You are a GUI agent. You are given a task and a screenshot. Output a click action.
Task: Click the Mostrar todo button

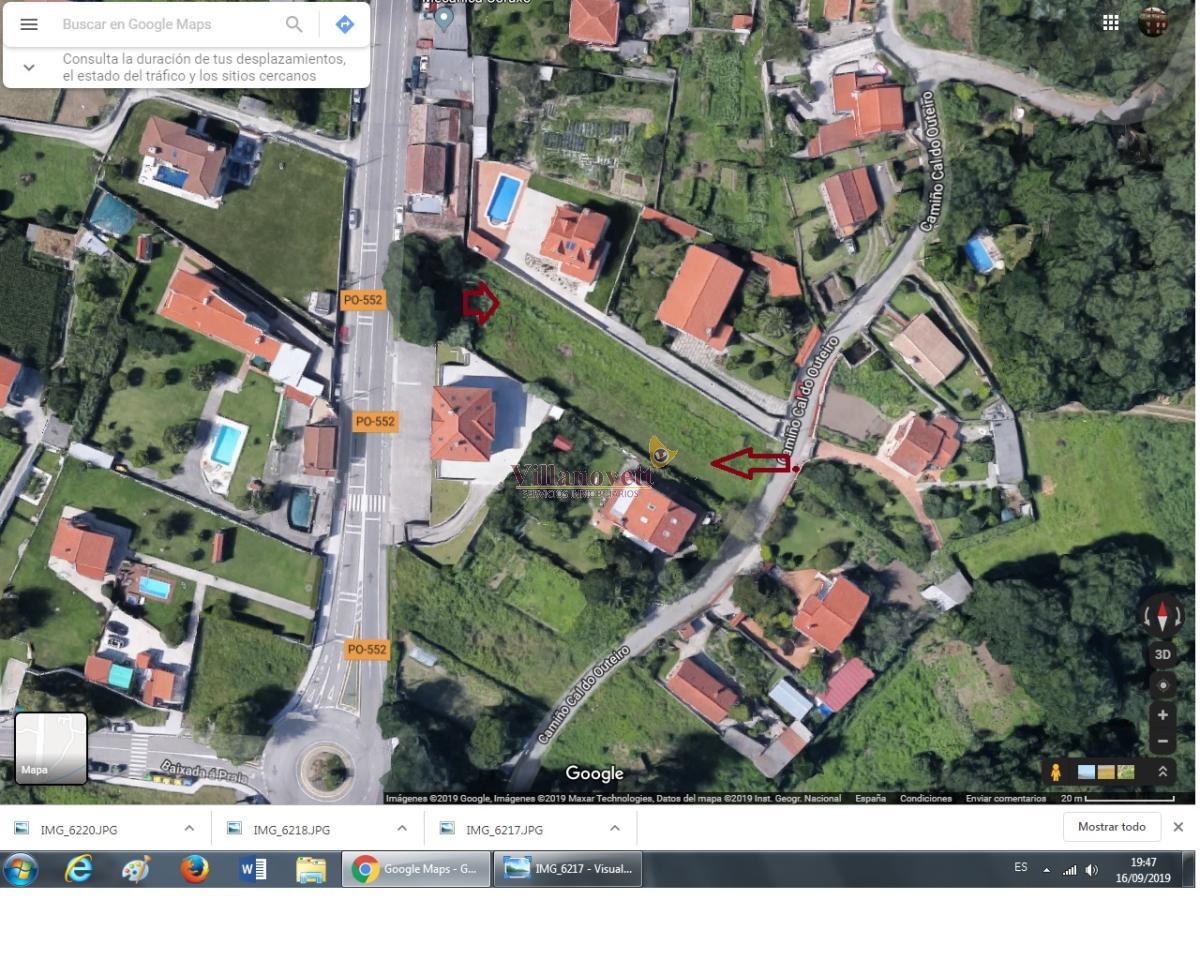tap(1111, 827)
